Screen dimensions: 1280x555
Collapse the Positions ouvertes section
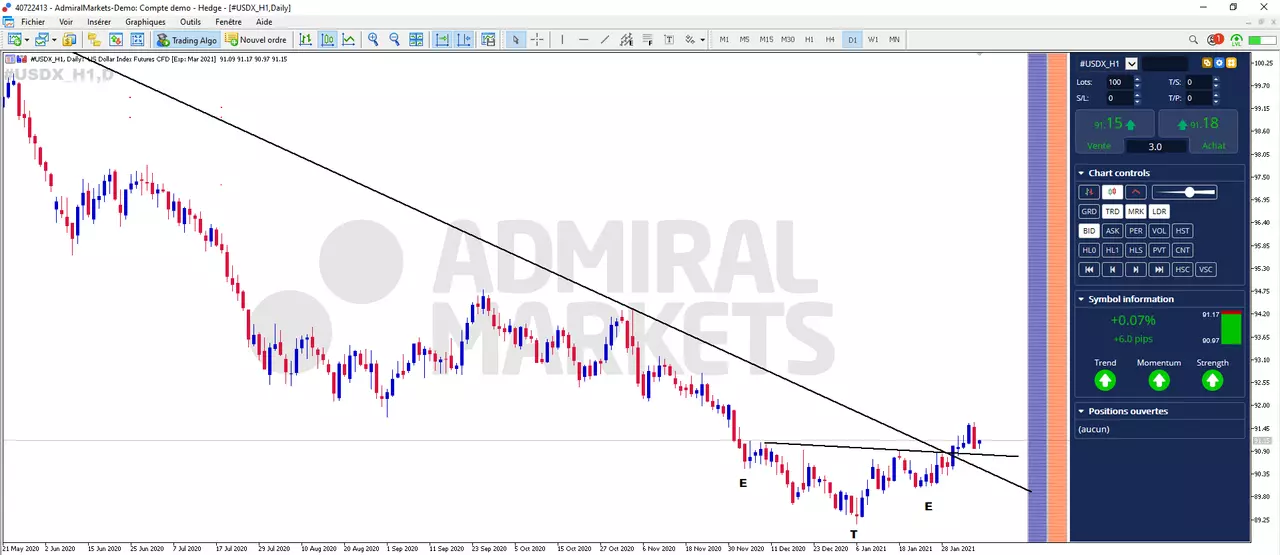[x=1081, y=411]
